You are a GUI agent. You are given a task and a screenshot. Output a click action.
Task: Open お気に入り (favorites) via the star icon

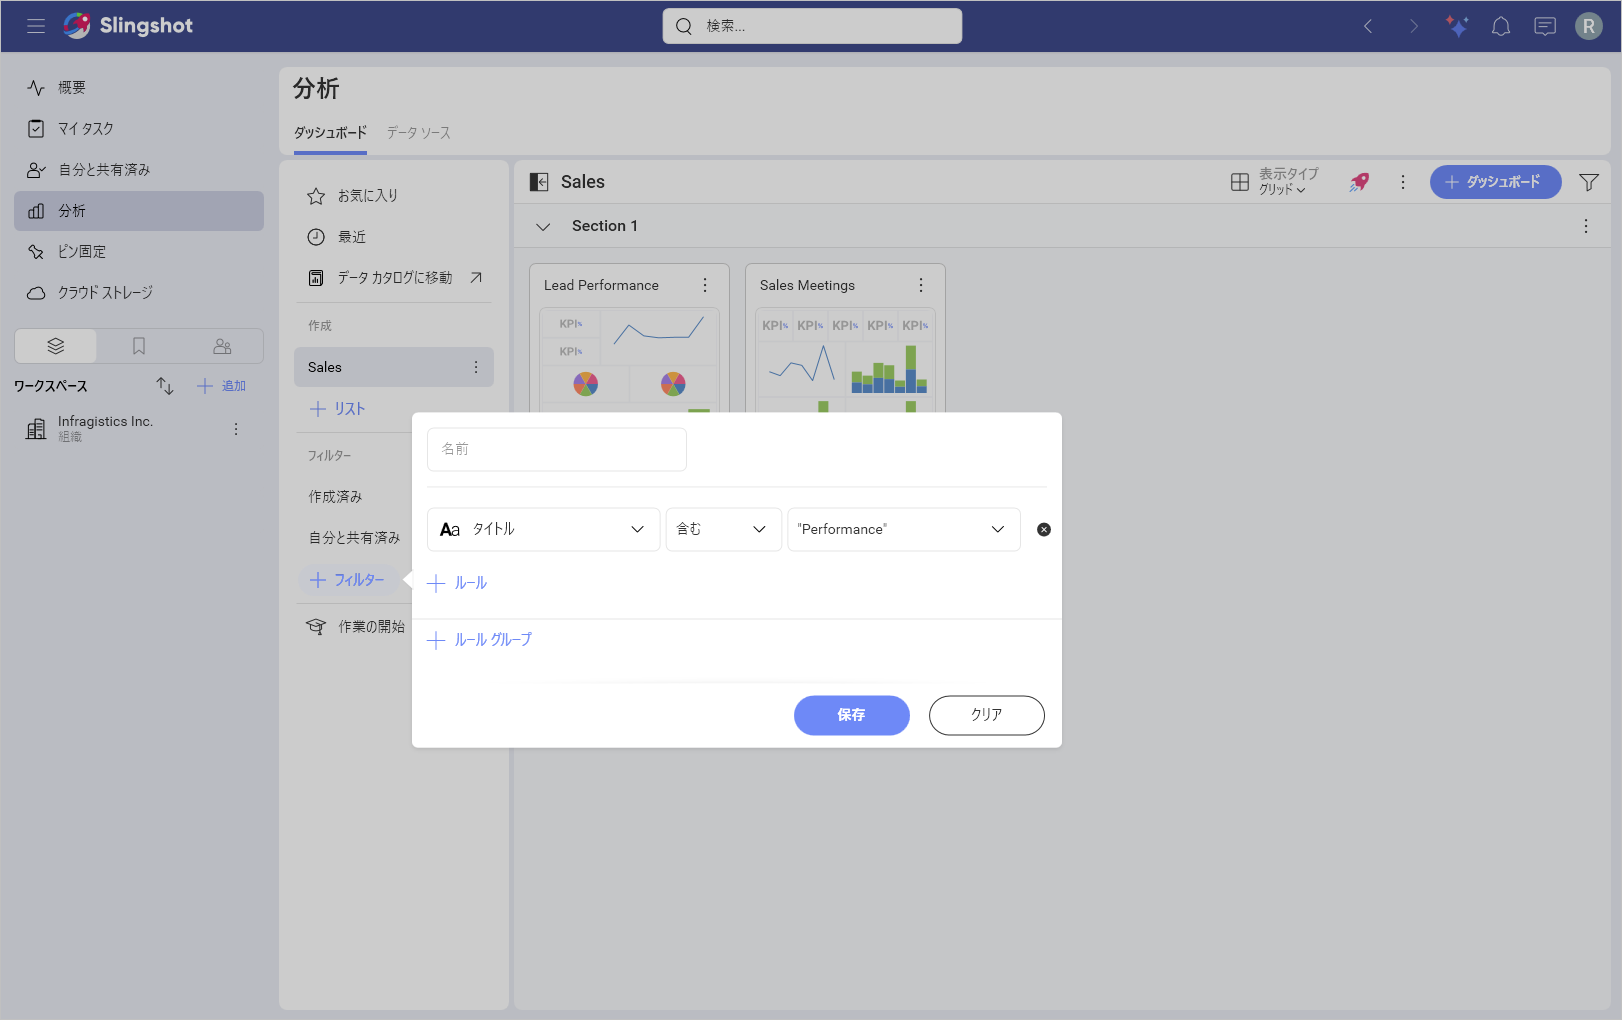(x=315, y=195)
